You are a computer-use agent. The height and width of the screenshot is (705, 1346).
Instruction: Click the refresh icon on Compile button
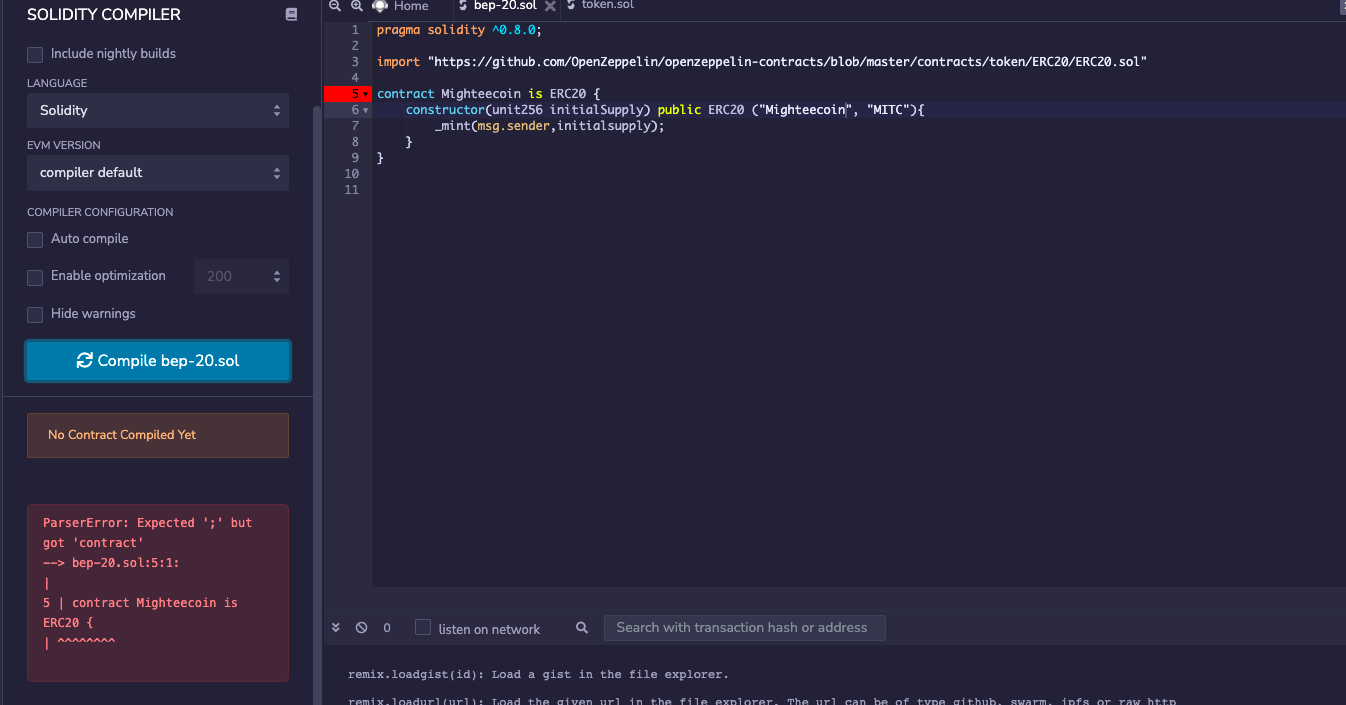point(85,361)
